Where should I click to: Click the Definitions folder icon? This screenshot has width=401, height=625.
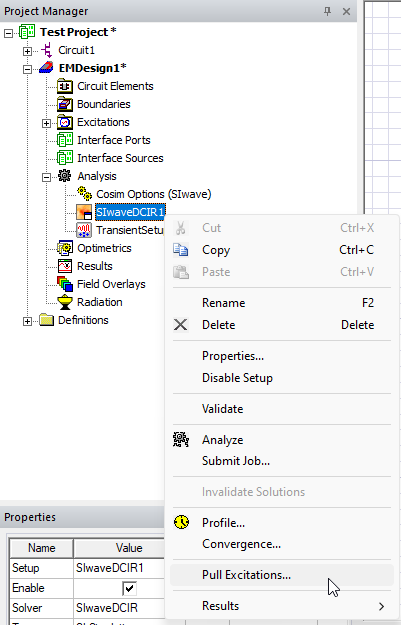point(47,320)
